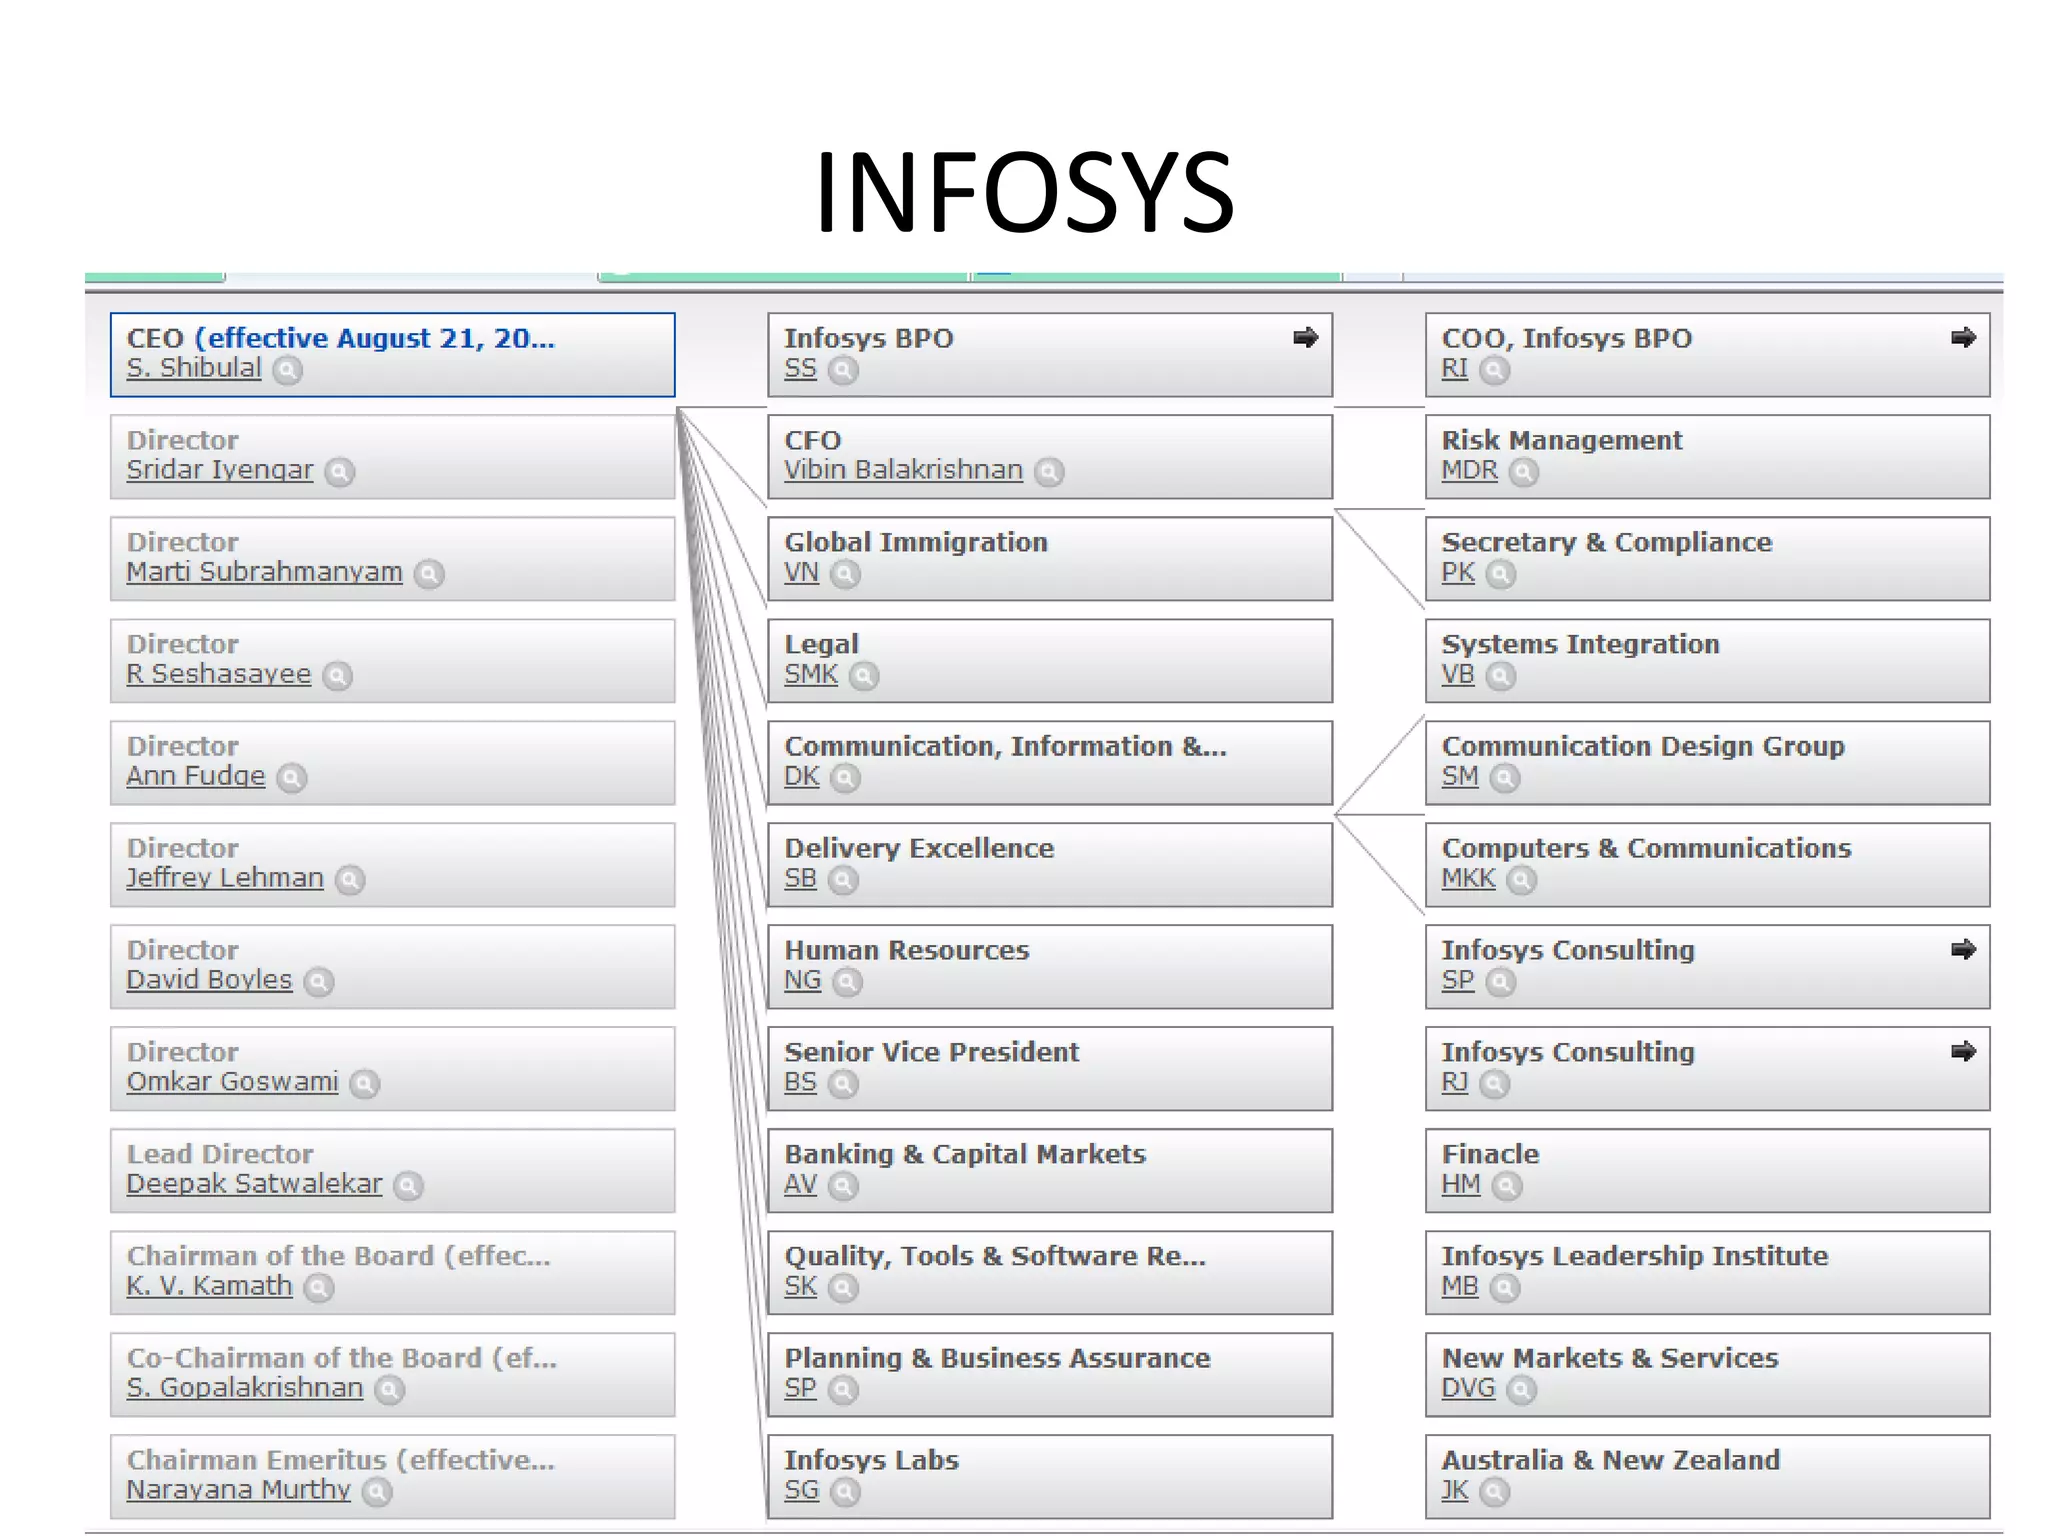This screenshot has height=1536, width=2048.
Task: Open R Seshasayee profile link
Action: pos(219,674)
